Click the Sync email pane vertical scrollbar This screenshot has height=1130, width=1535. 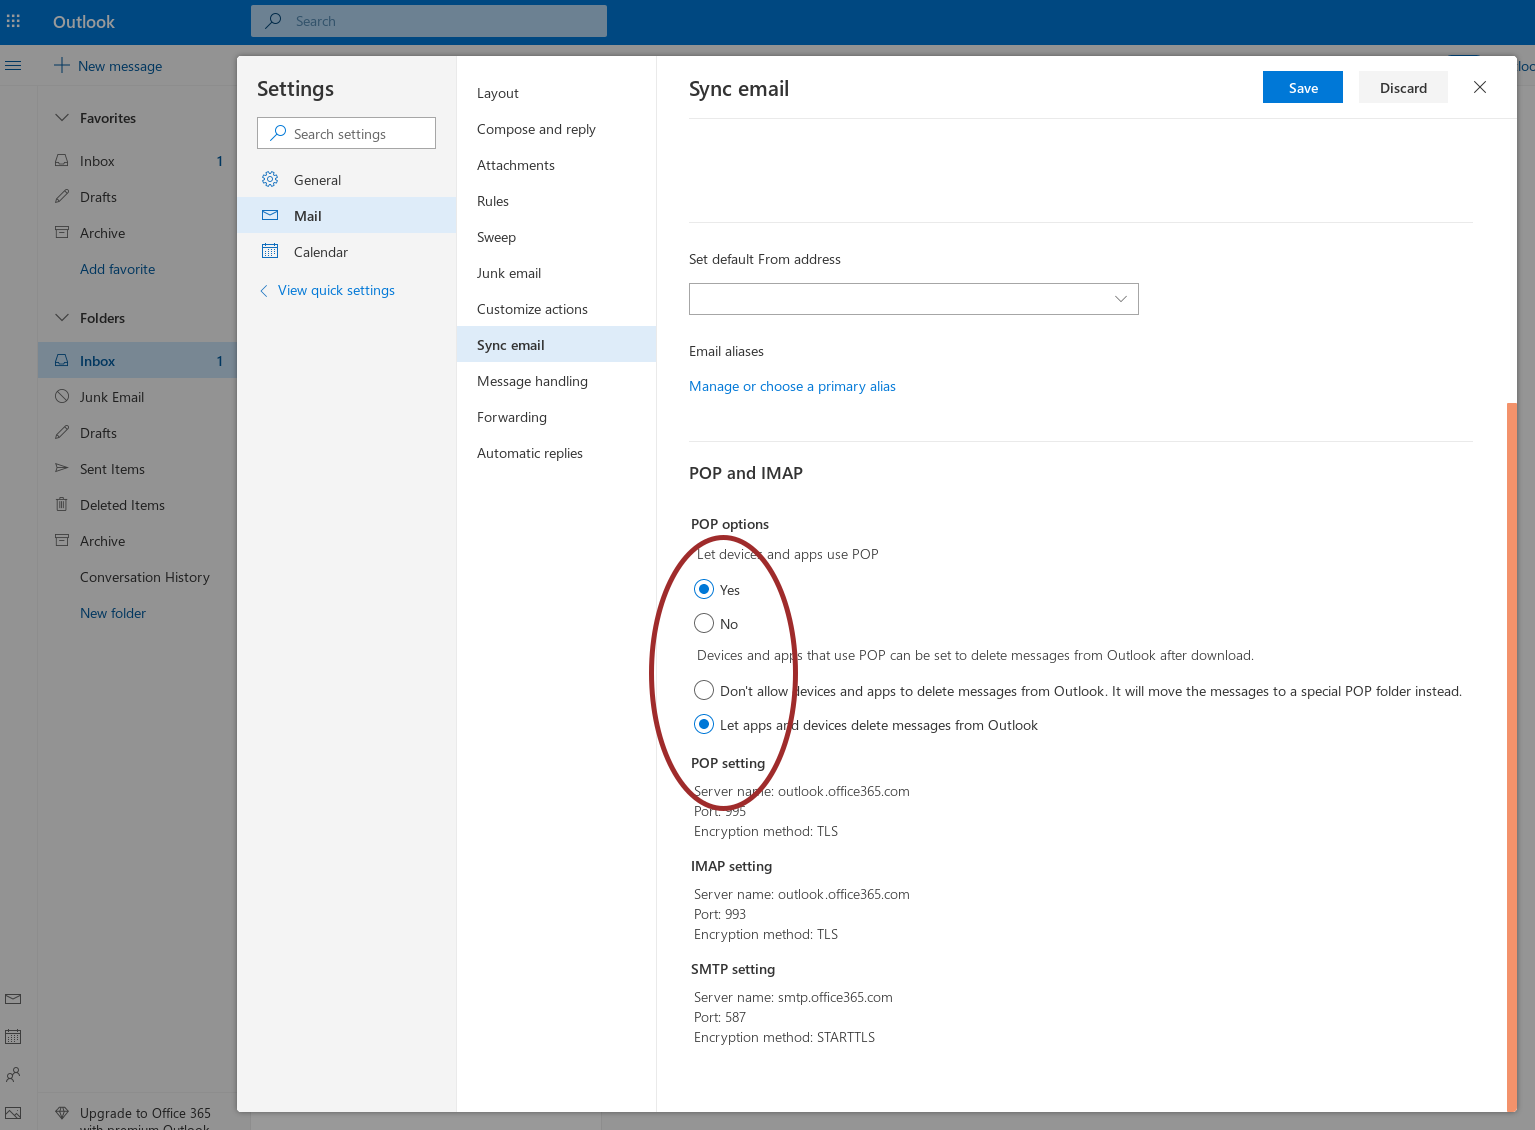[x=1512, y=756]
